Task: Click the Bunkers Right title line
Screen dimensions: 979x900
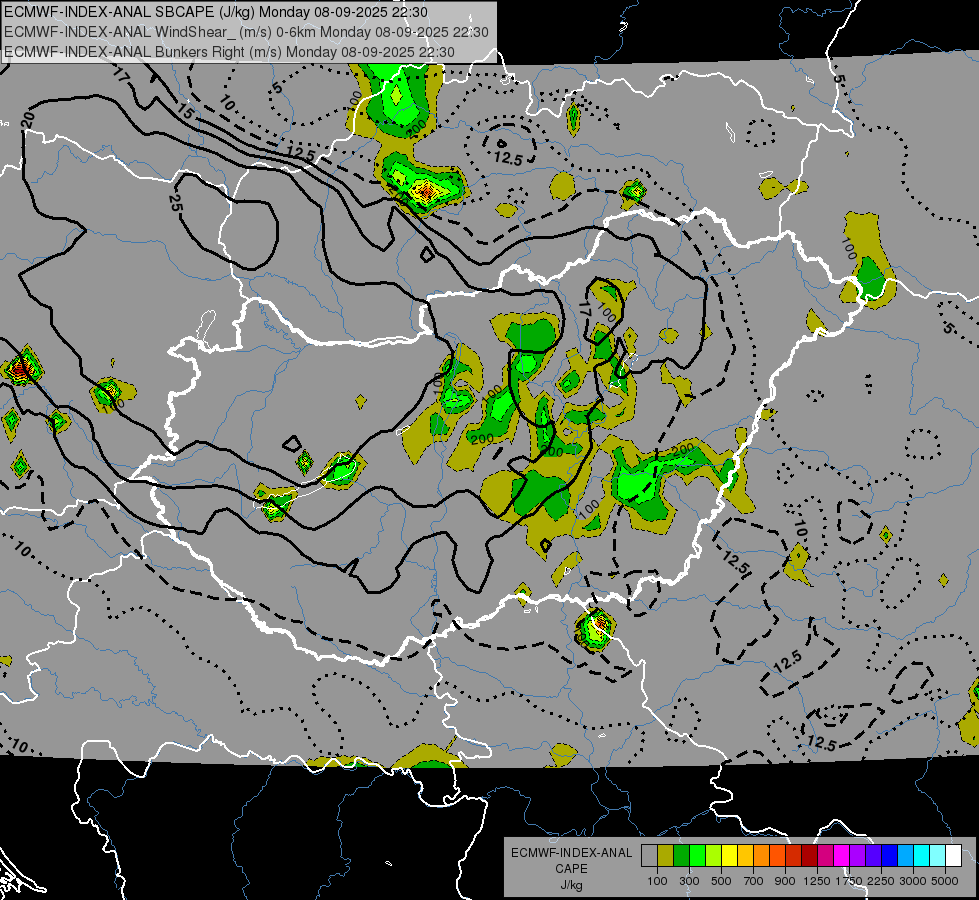Action: coord(229,52)
